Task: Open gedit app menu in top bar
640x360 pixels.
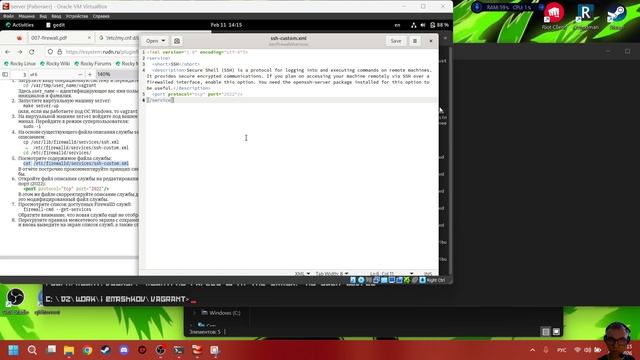Action: pyautogui.click(x=56, y=25)
